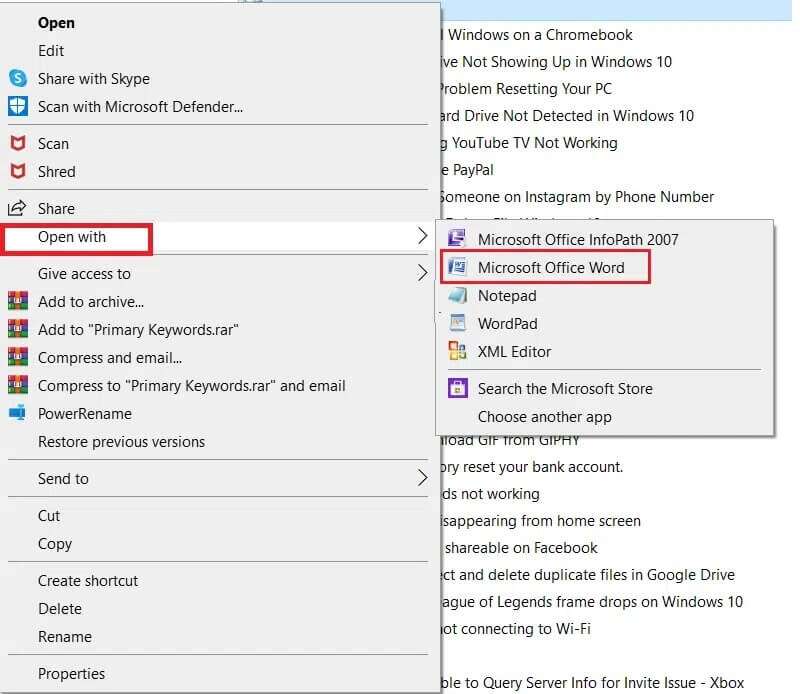Open with Microsoft Office Word
Screen dimensions: 800x694
(x=605, y=267)
